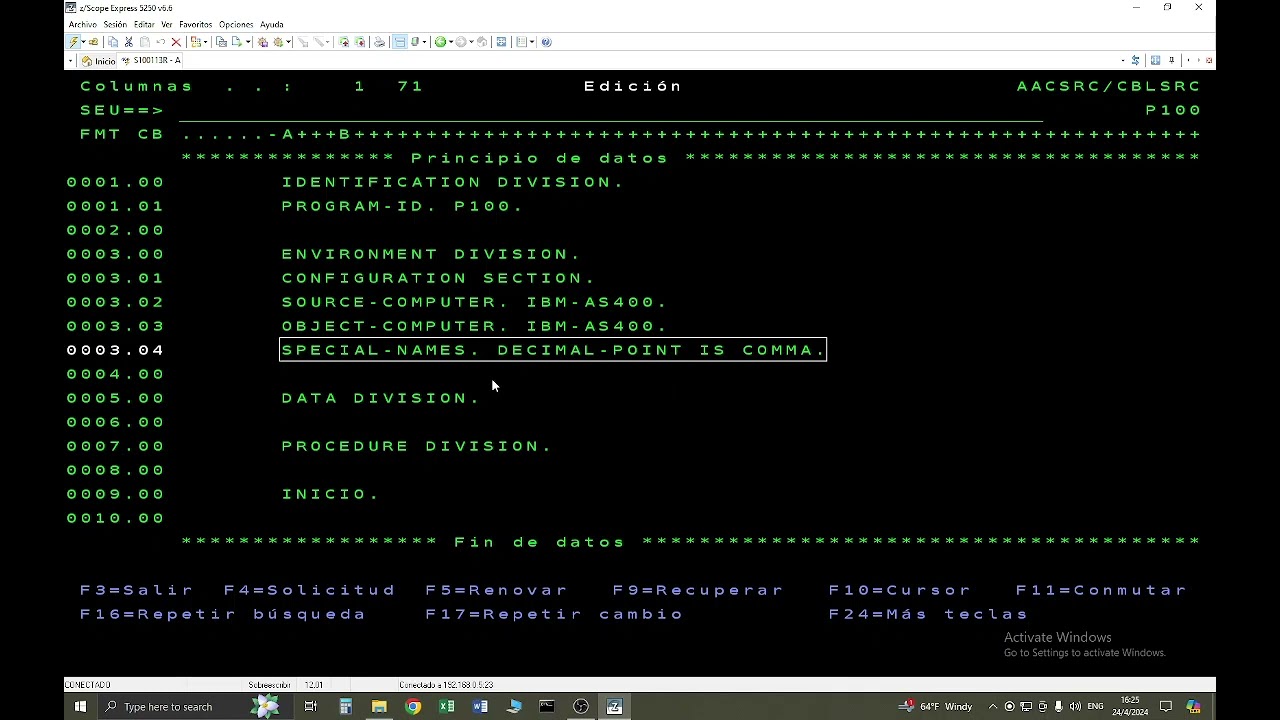Click the SOURCE-COMPUTER. IBM-AS400. line

tap(475, 302)
